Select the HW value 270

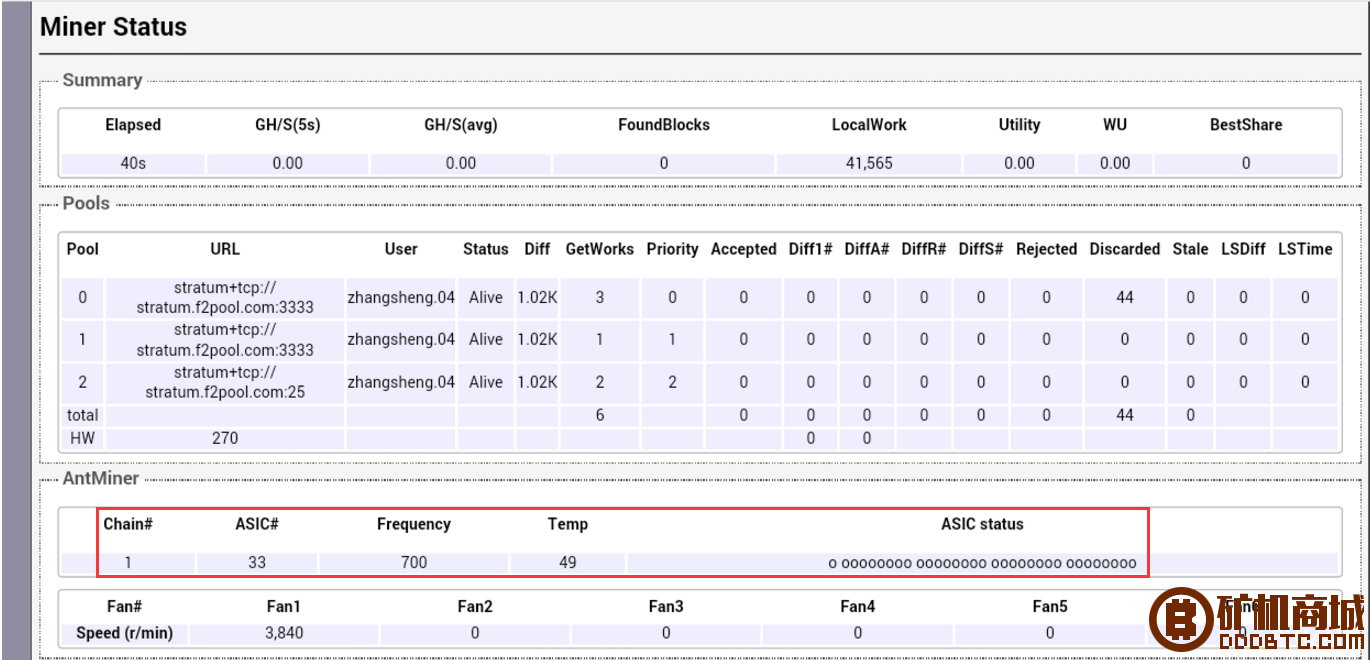[225, 437]
